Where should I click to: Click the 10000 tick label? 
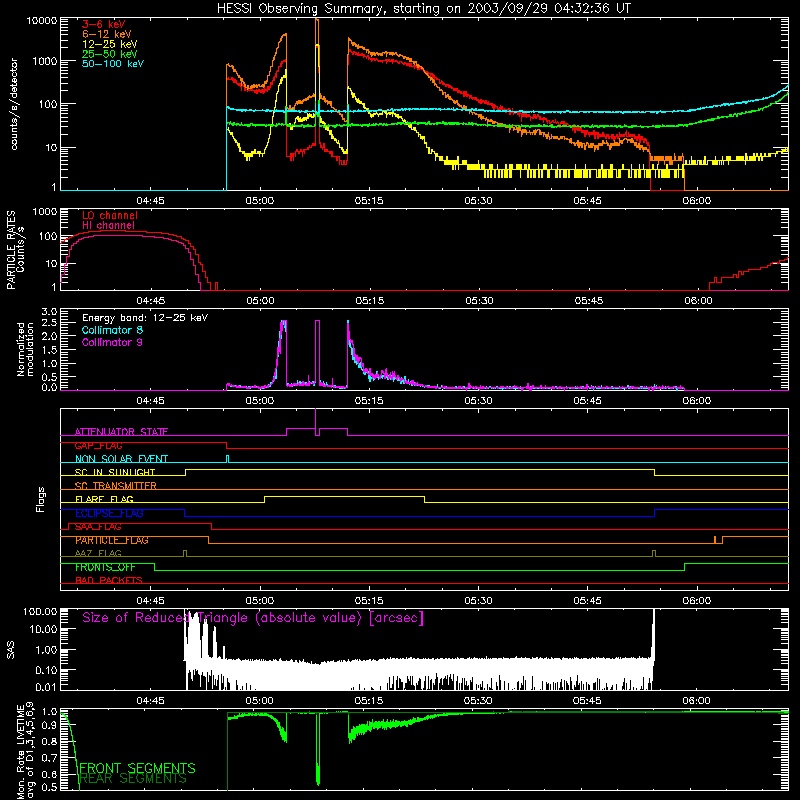pos(41,20)
